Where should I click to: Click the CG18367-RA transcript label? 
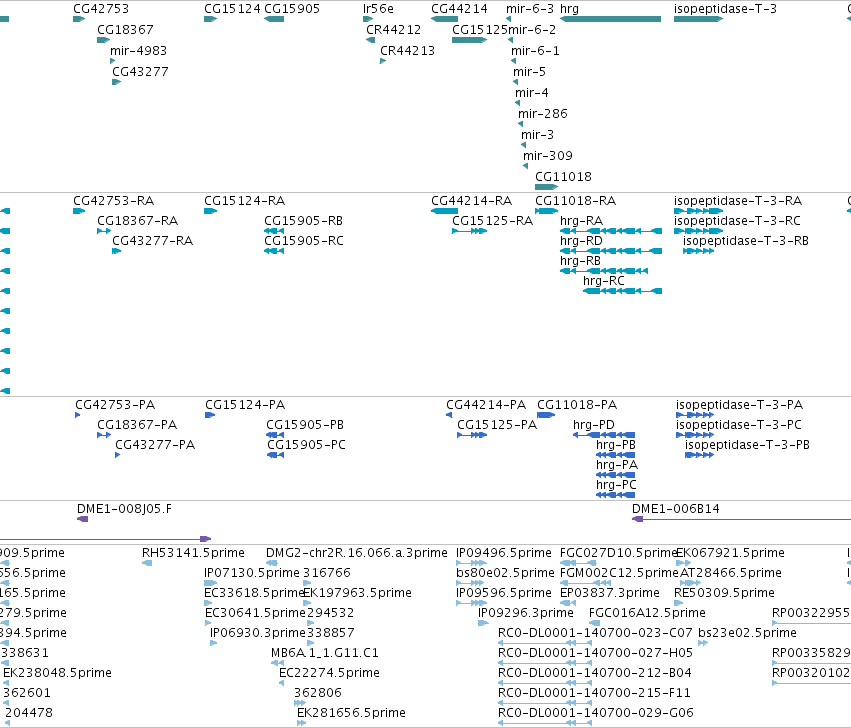tap(137, 221)
